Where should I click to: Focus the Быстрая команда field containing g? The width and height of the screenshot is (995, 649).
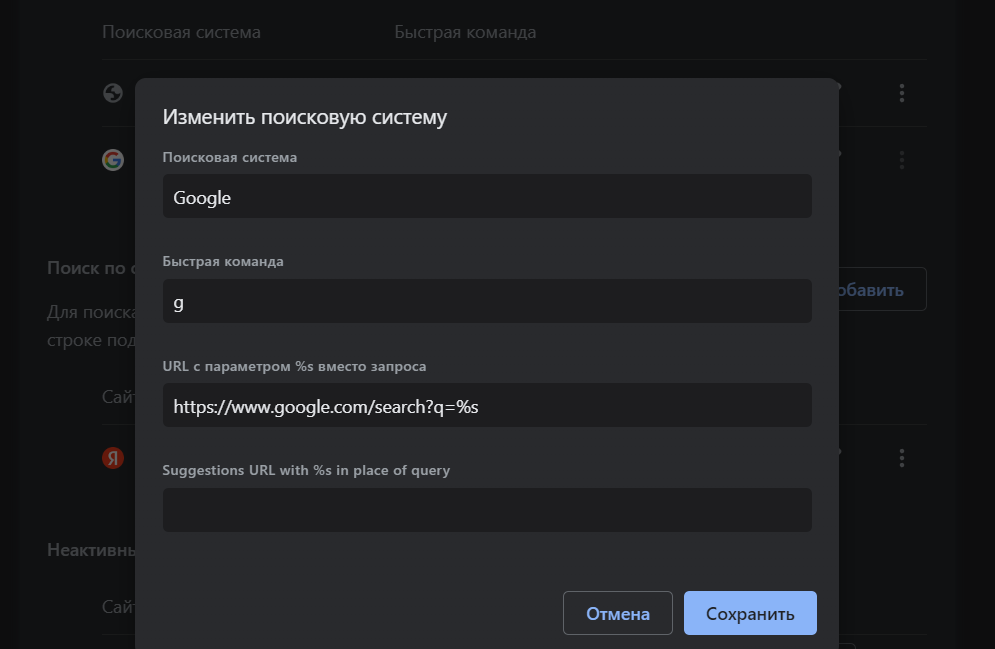pyautogui.click(x=487, y=301)
